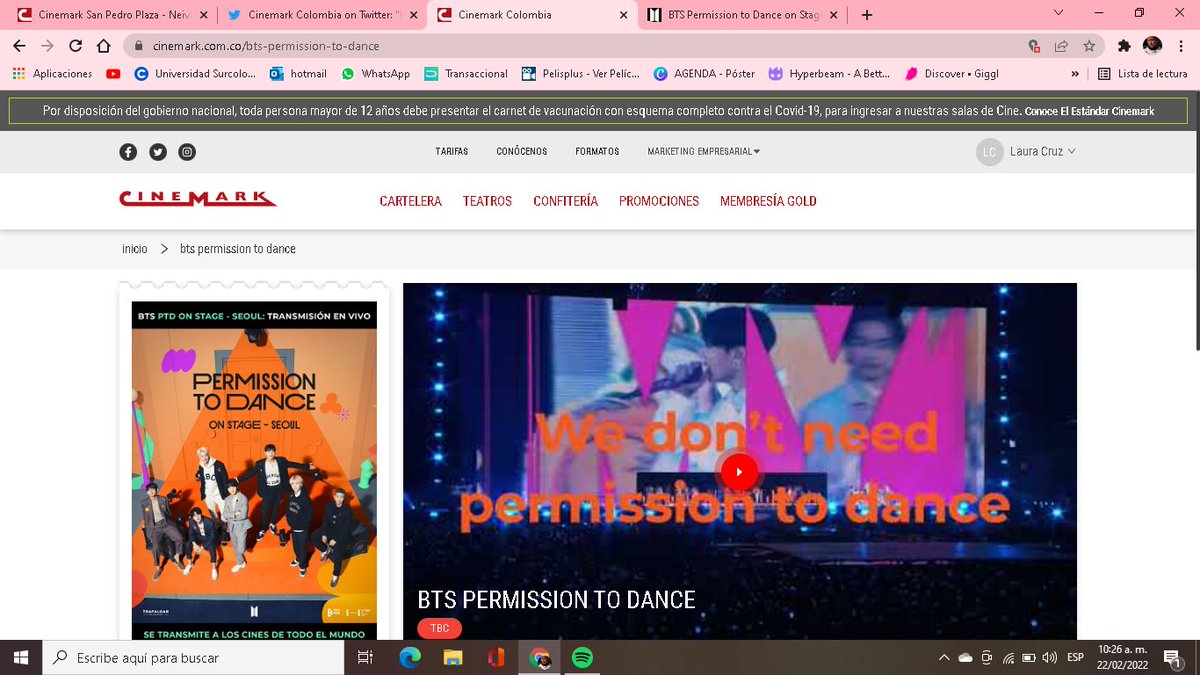
Task: Click the Cinemark logo
Action: 197,199
